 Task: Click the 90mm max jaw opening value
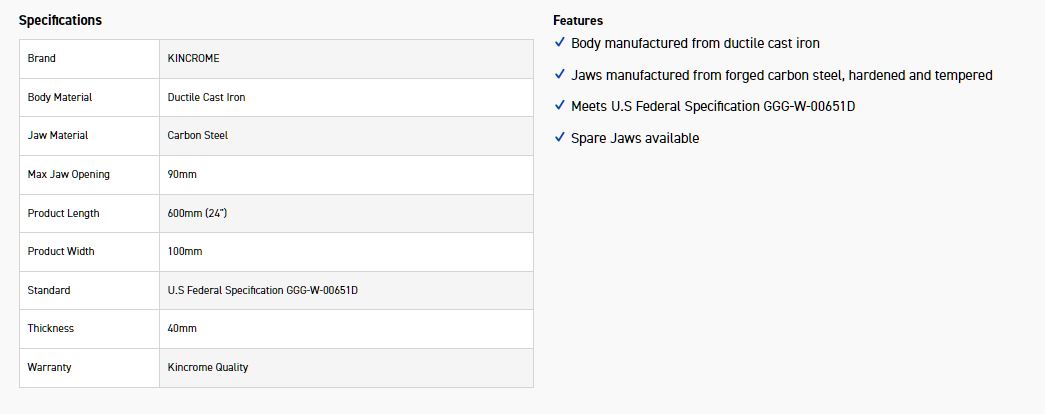tap(182, 174)
